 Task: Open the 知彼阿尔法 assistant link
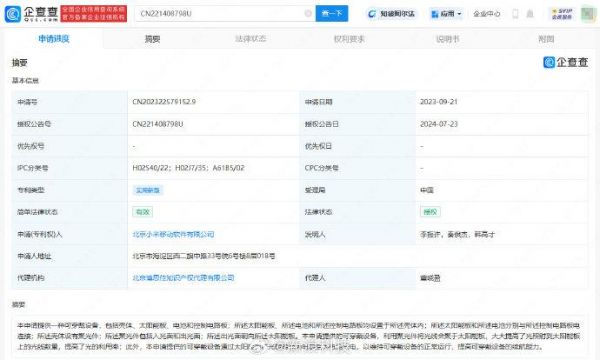pos(391,14)
